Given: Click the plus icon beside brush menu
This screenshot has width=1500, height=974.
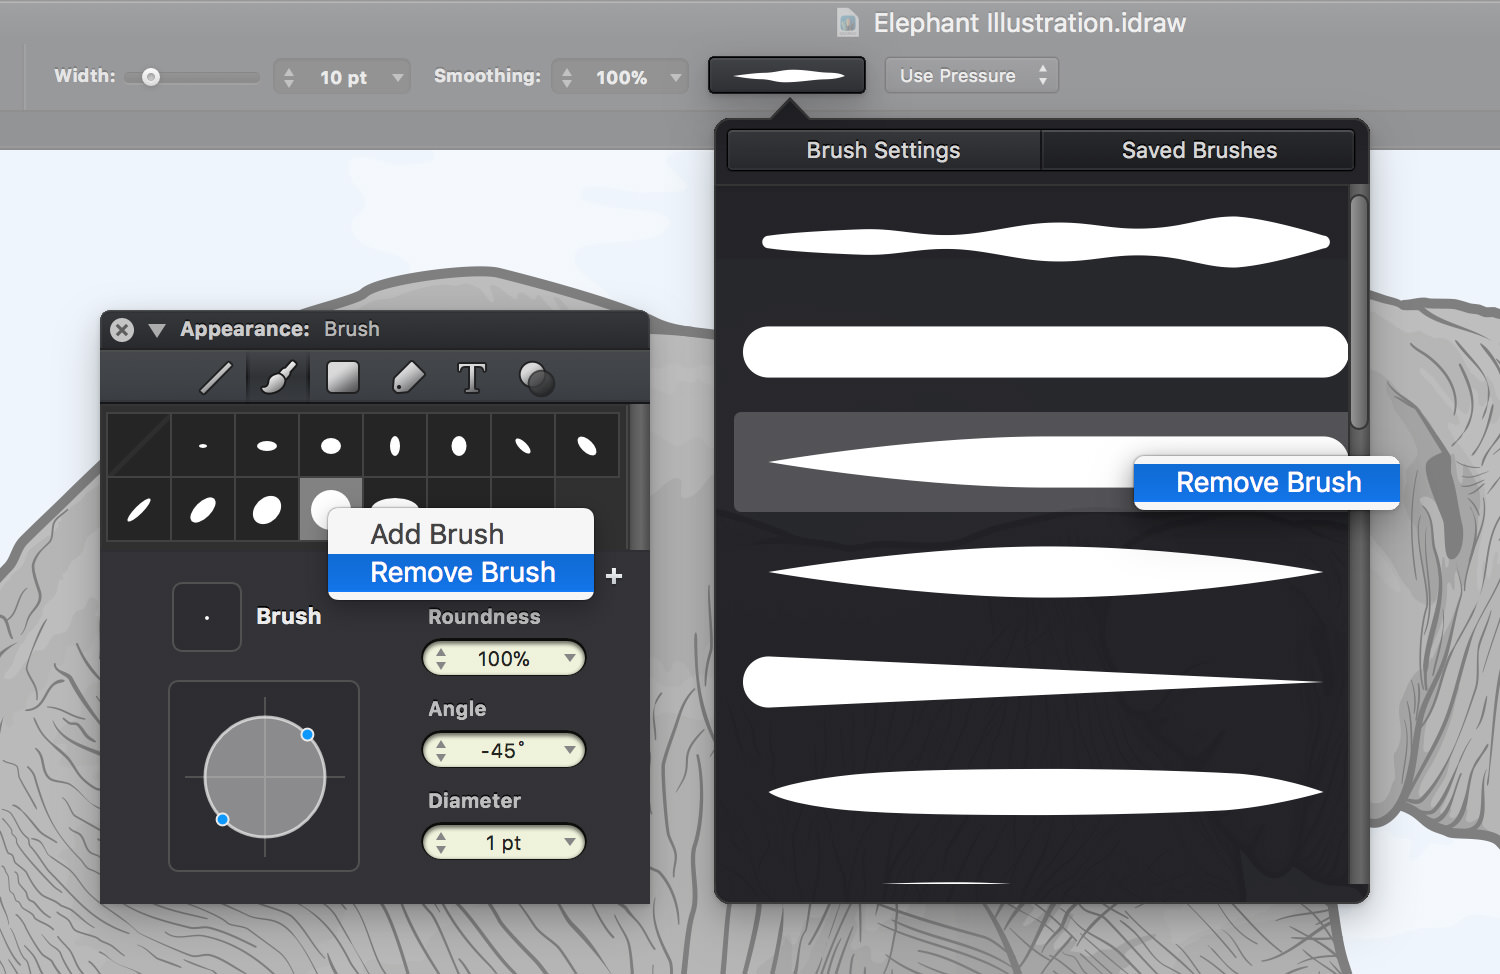Looking at the screenshot, I should (x=614, y=576).
